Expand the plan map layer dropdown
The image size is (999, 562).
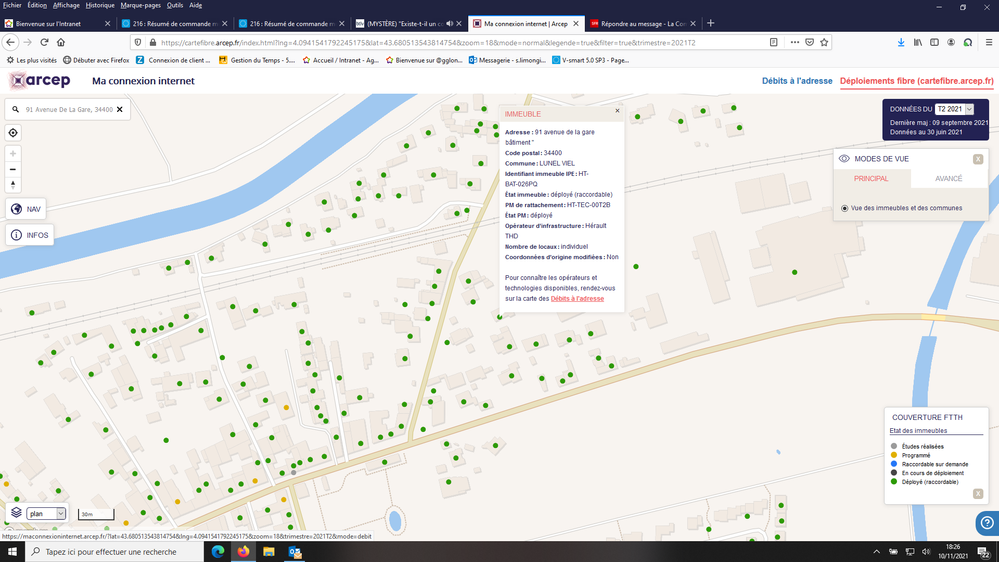coord(46,514)
